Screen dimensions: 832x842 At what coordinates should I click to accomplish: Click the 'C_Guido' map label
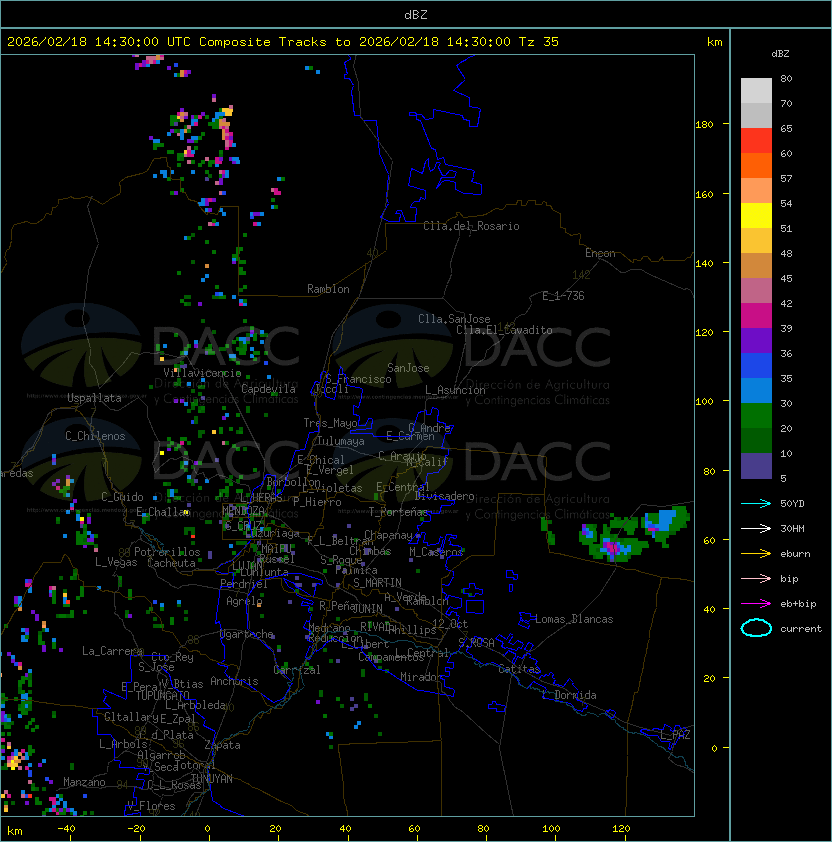122,497
